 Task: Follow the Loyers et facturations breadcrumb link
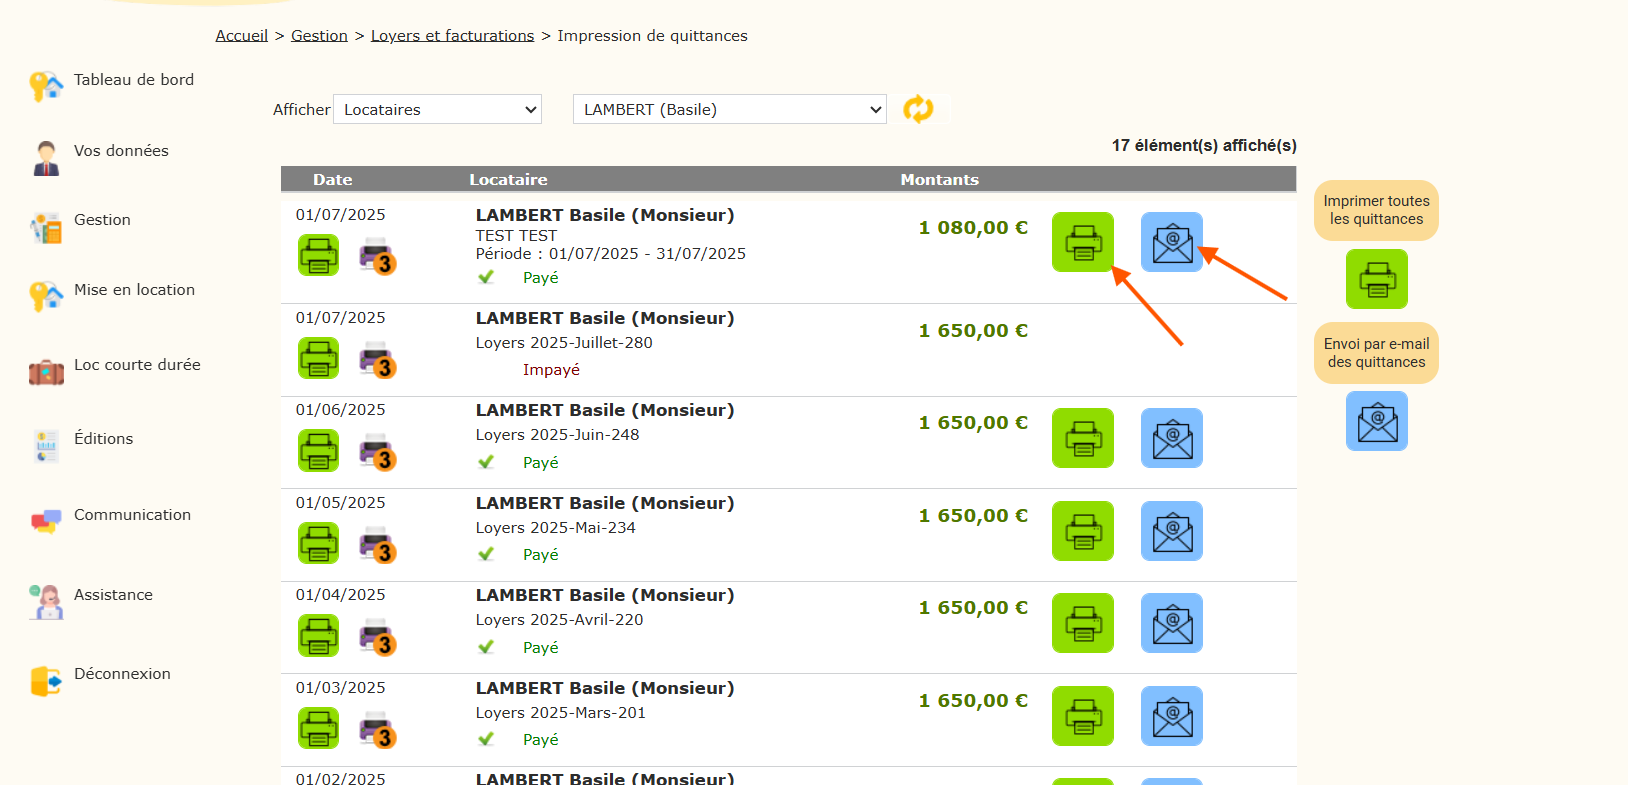coord(452,36)
